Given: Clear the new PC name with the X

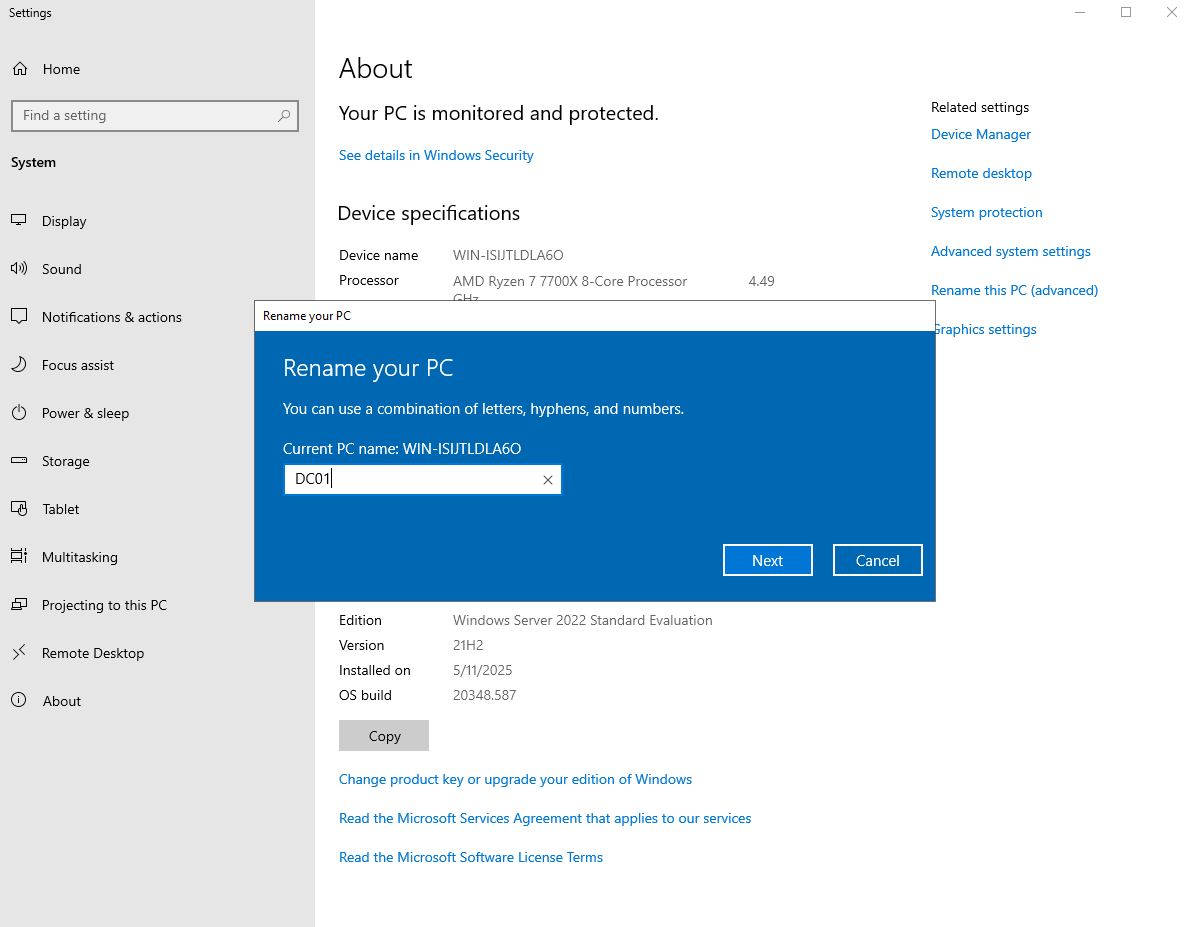Looking at the screenshot, I should click(x=547, y=479).
